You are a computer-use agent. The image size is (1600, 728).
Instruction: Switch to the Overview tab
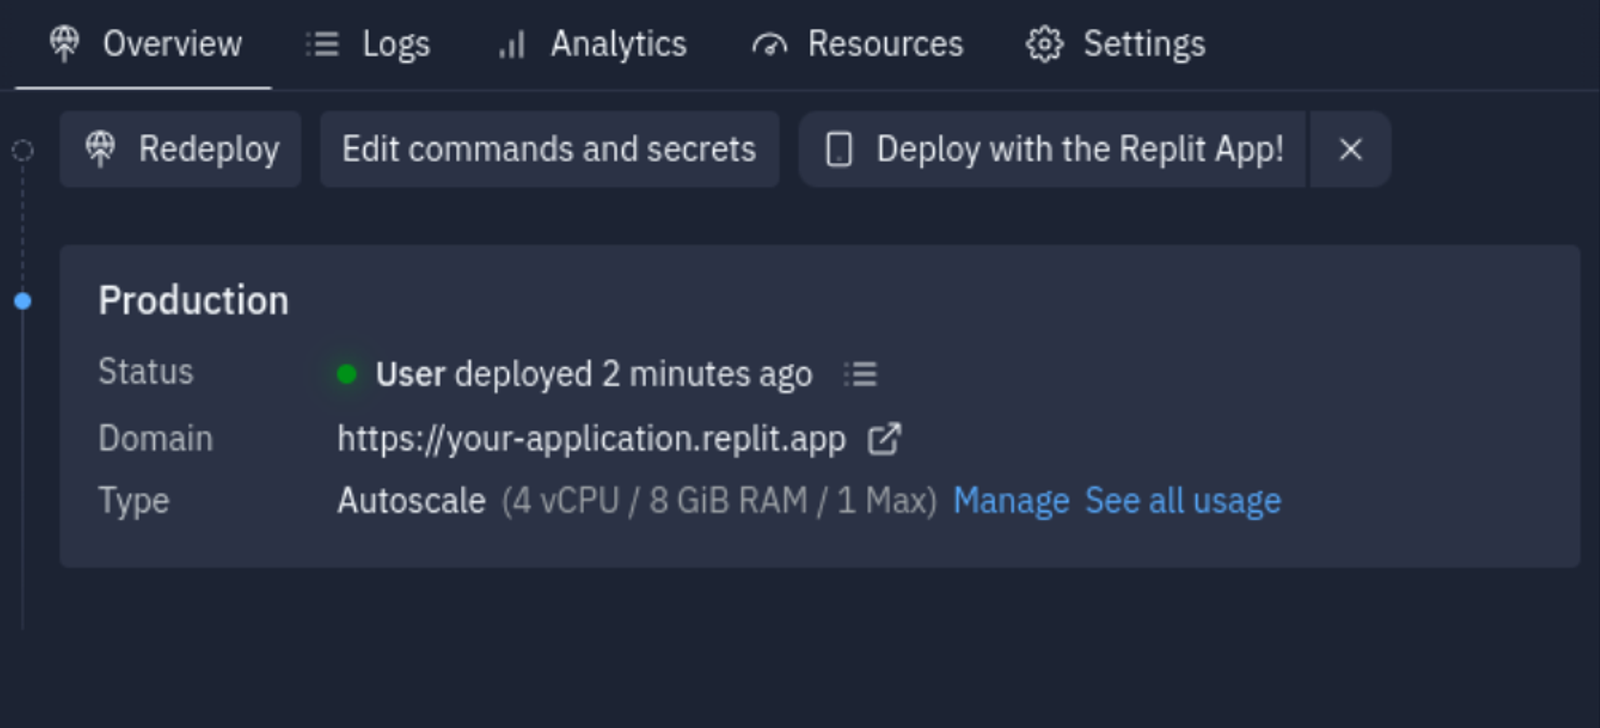145,44
